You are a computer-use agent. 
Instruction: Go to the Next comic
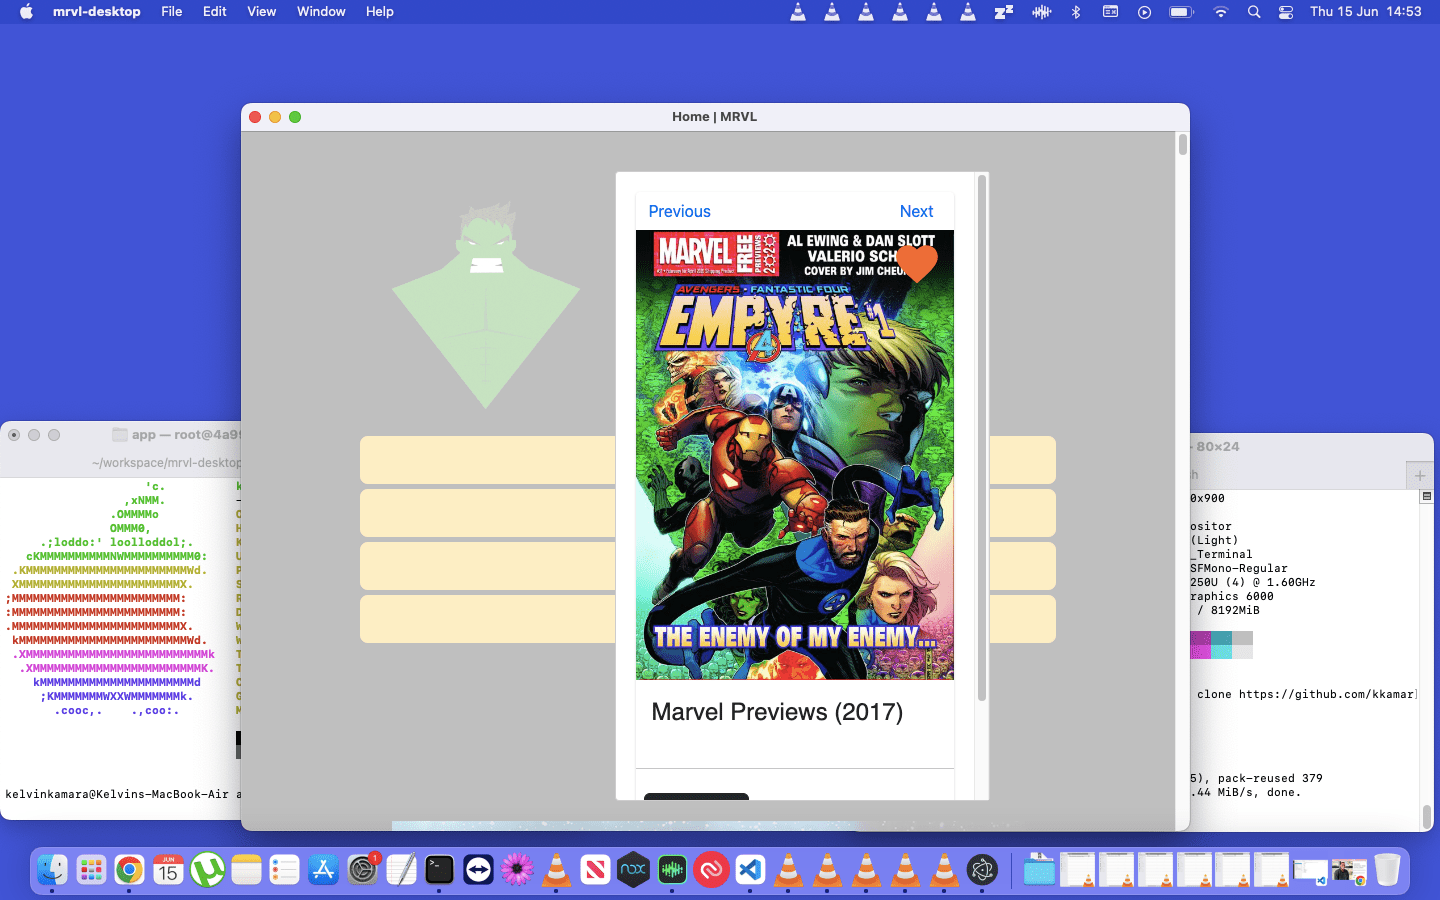pyautogui.click(x=916, y=212)
